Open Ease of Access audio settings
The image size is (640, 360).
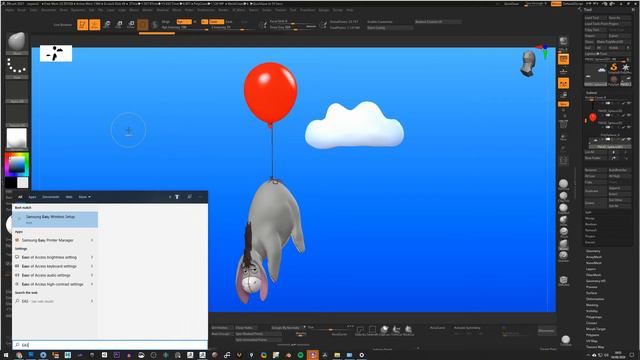click(55, 275)
